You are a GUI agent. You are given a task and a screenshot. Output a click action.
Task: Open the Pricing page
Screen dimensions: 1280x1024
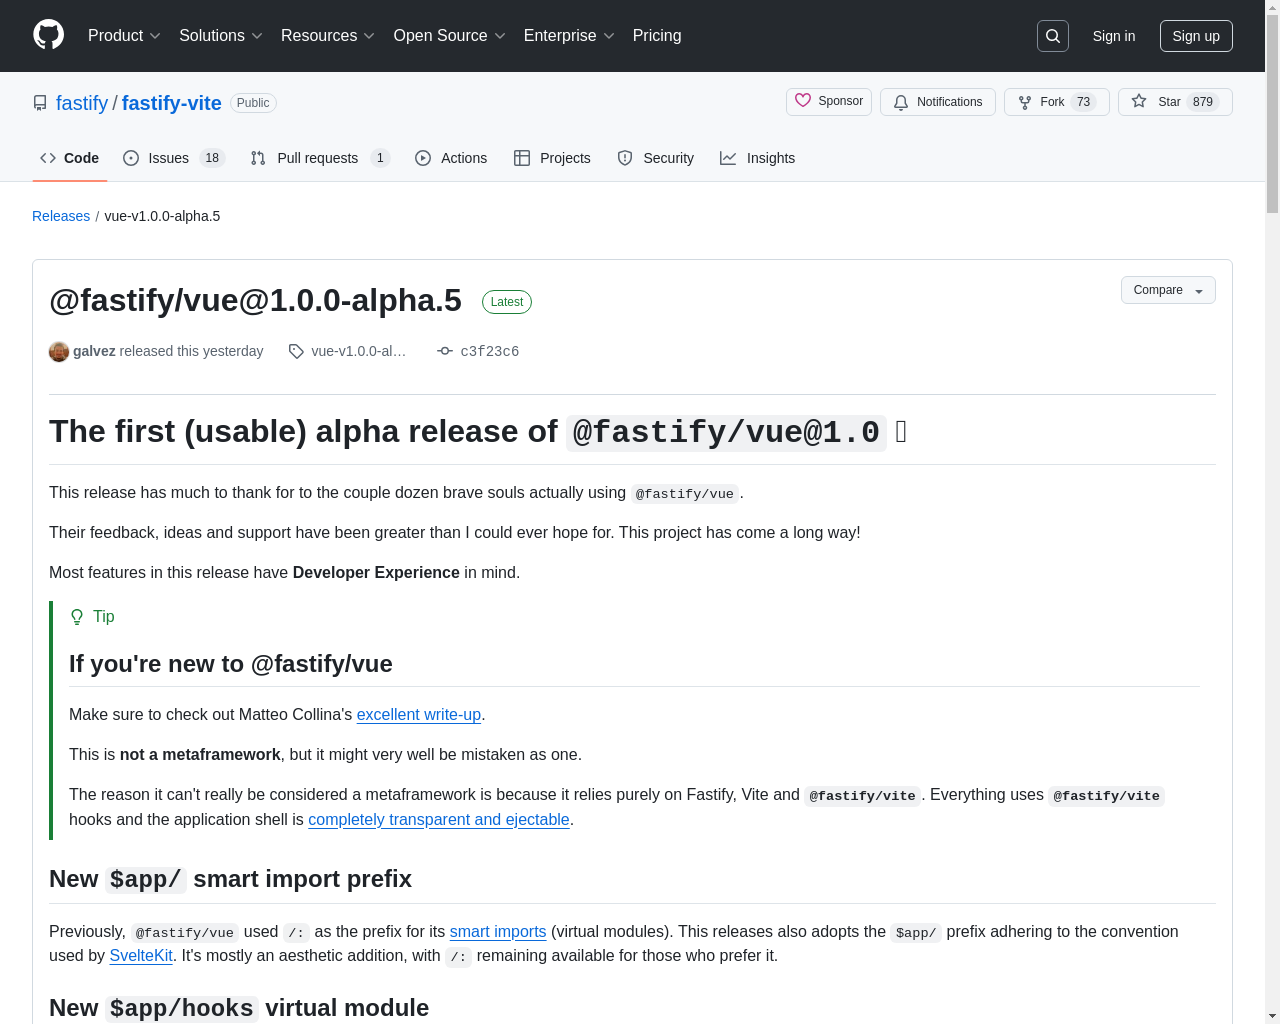tap(657, 36)
